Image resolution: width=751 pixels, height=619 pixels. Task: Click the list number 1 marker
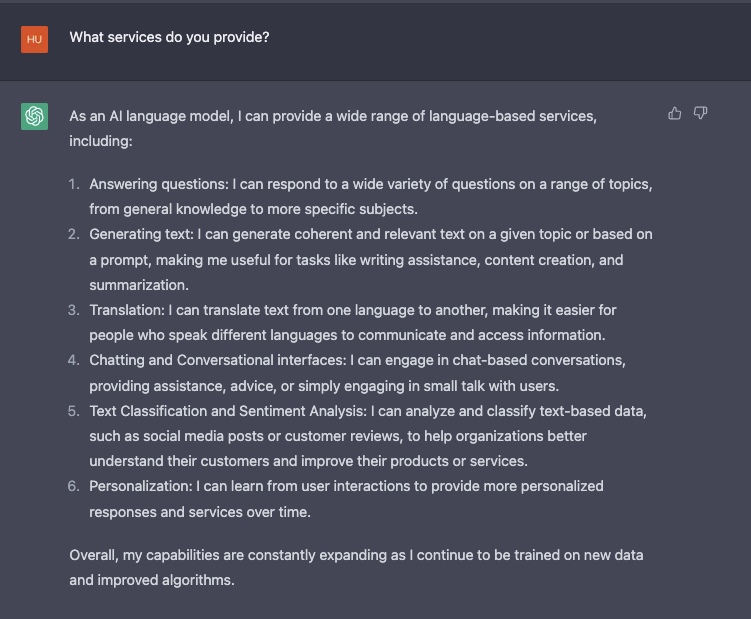pyautogui.click(x=74, y=184)
